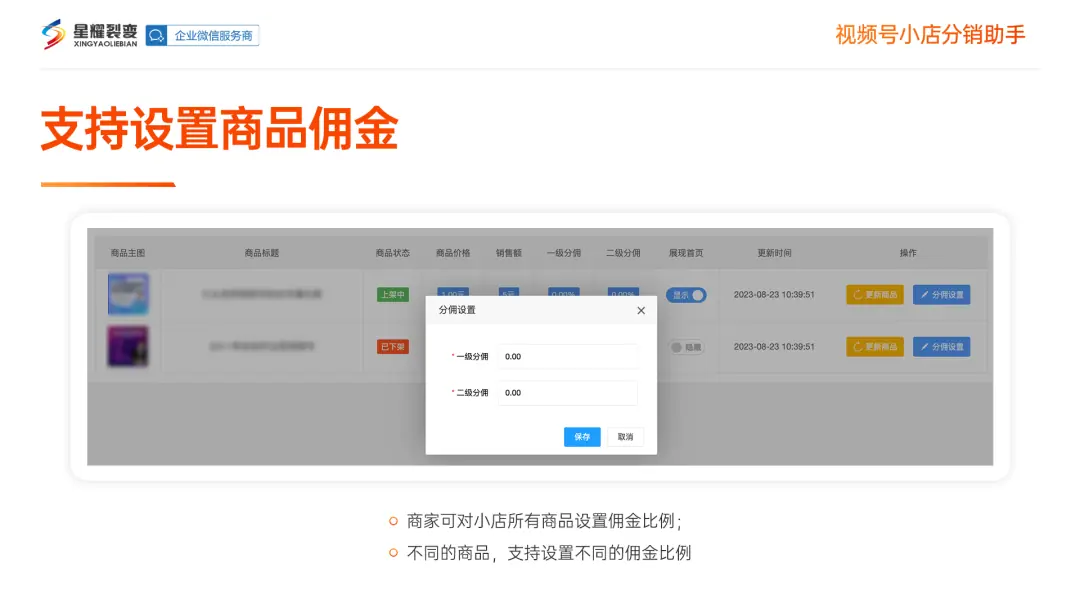Click the 商品价格 column header
Image resolution: width=1080 pixels, height=608 pixels.
click(x=453, y=253)
